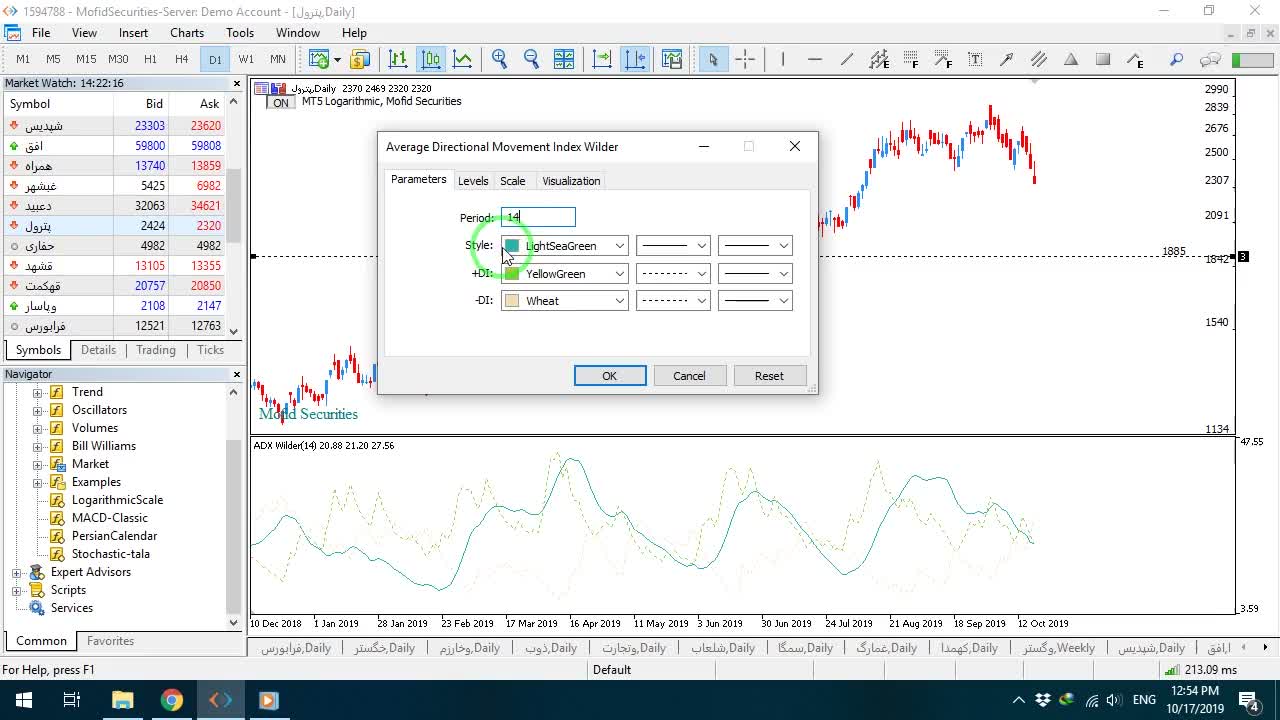This screenshot has width=1280, height=720.
Task: Open the Ticks tab in Market Watch
Action: [210, 350]
